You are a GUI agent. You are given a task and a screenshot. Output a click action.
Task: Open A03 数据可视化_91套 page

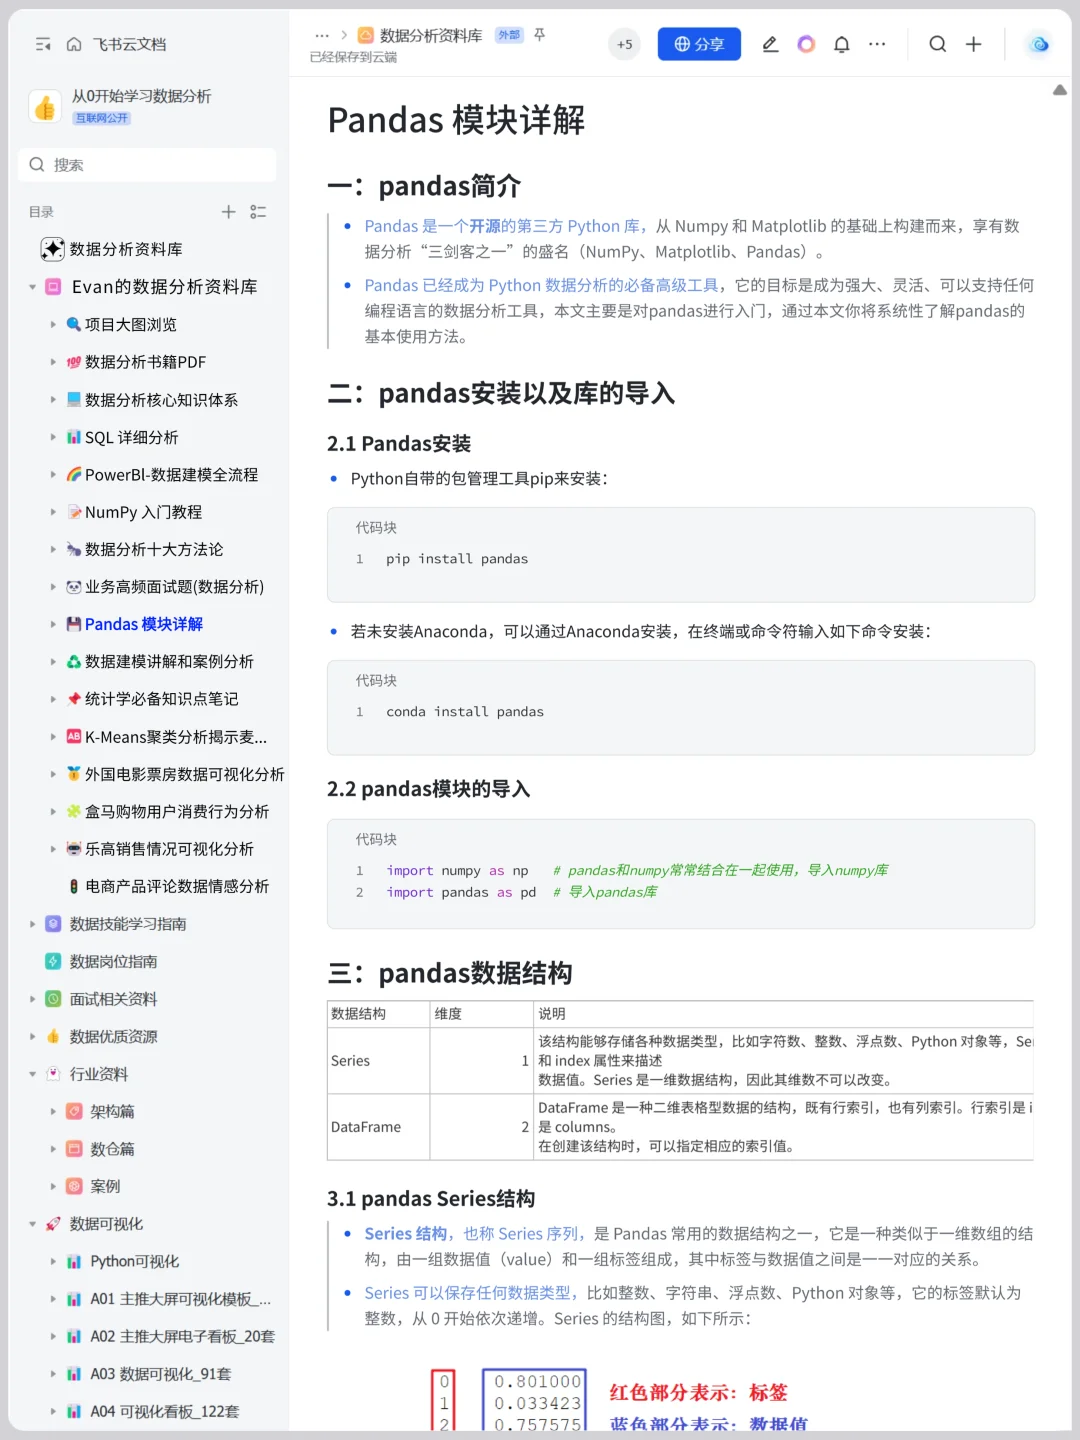[160, 1374]
